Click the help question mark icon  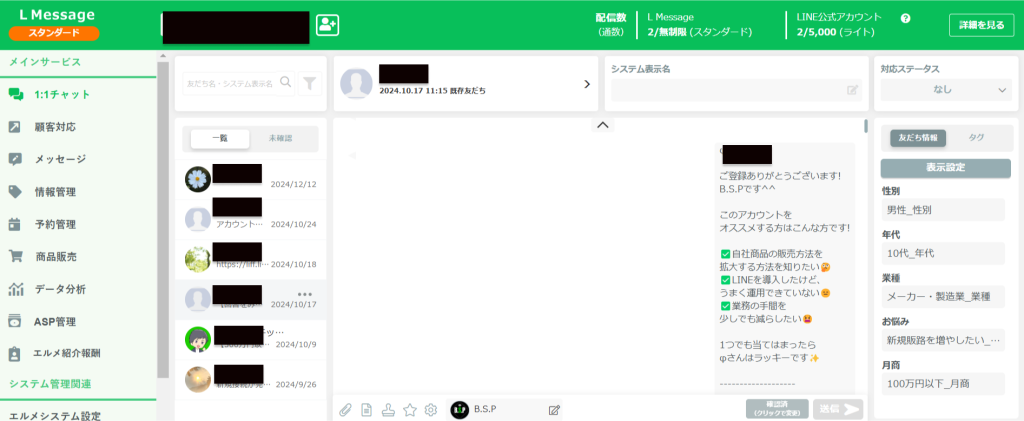click(x=906, y=18)
